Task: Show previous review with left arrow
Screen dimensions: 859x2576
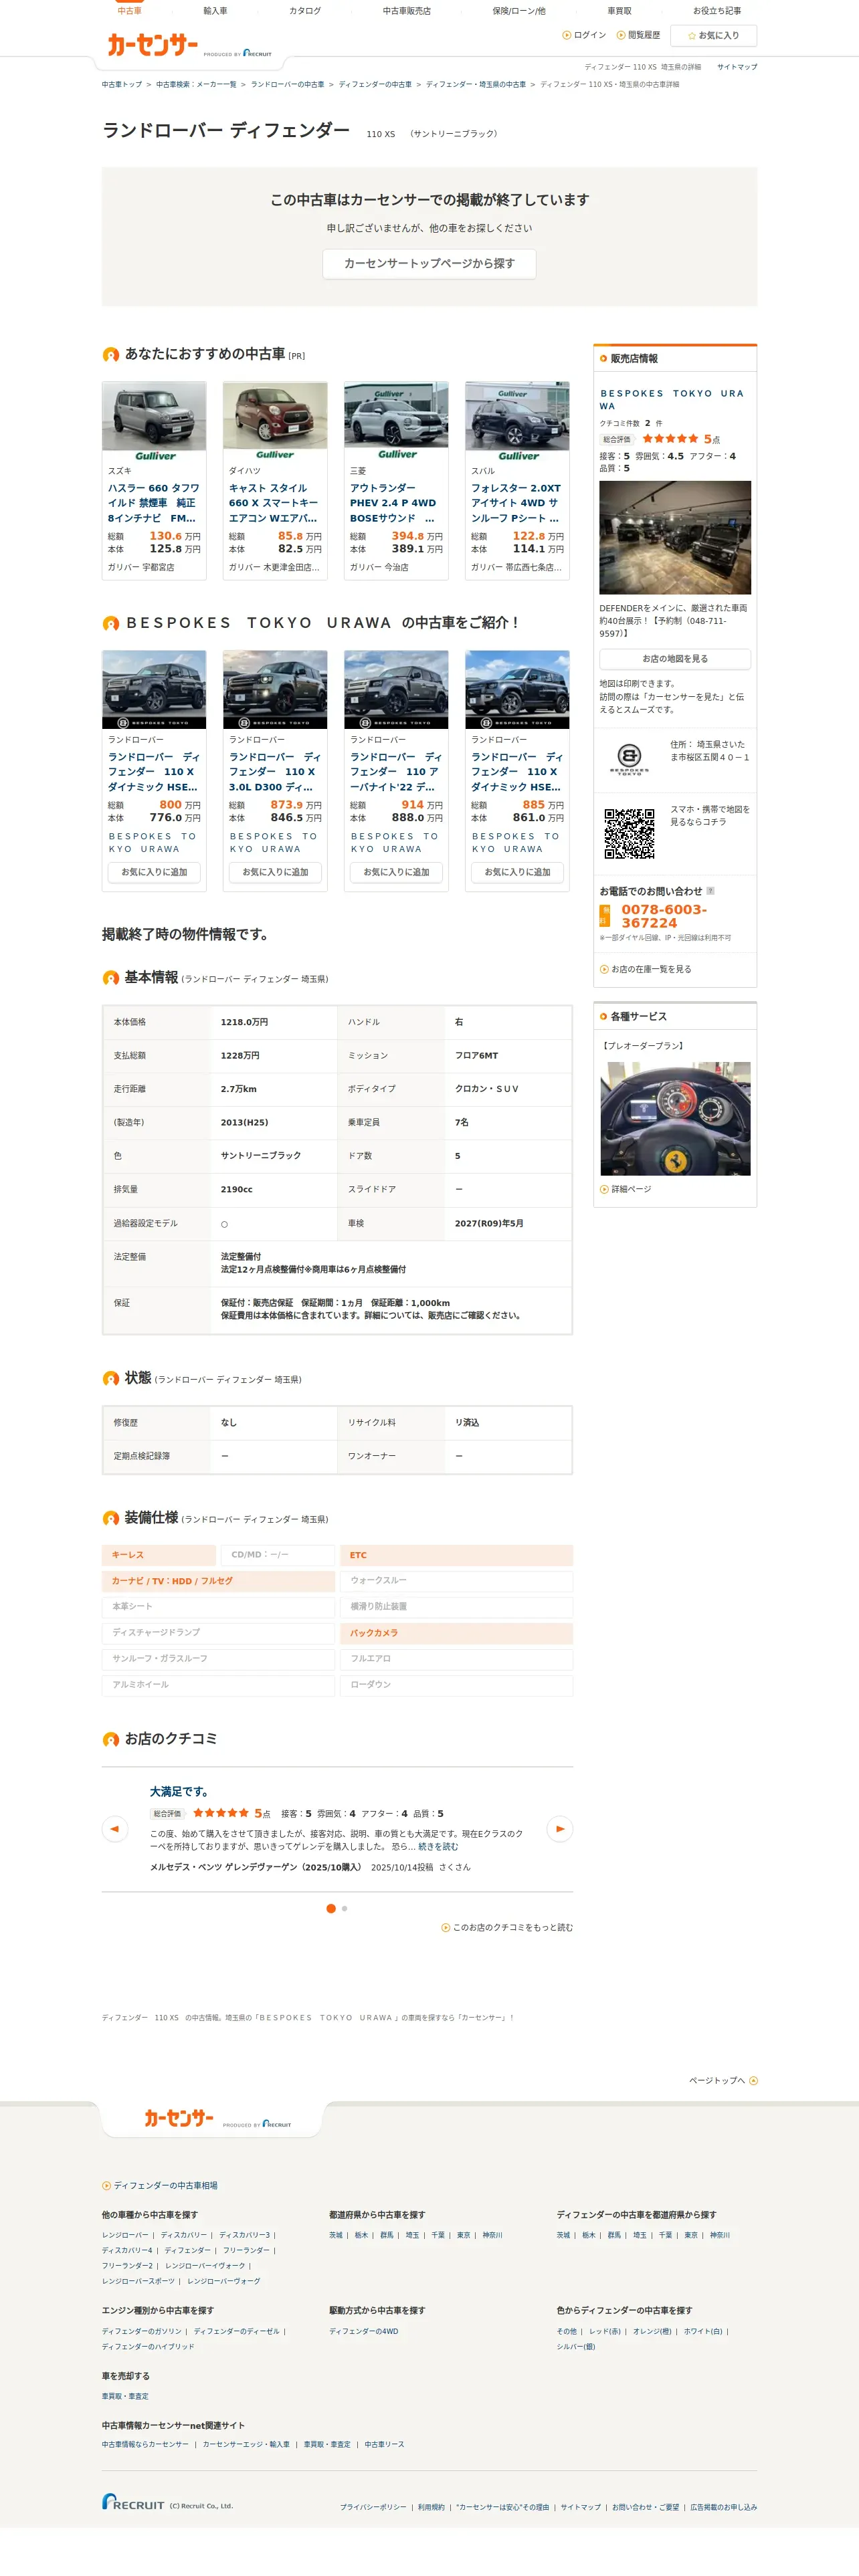Action: 115,1829
